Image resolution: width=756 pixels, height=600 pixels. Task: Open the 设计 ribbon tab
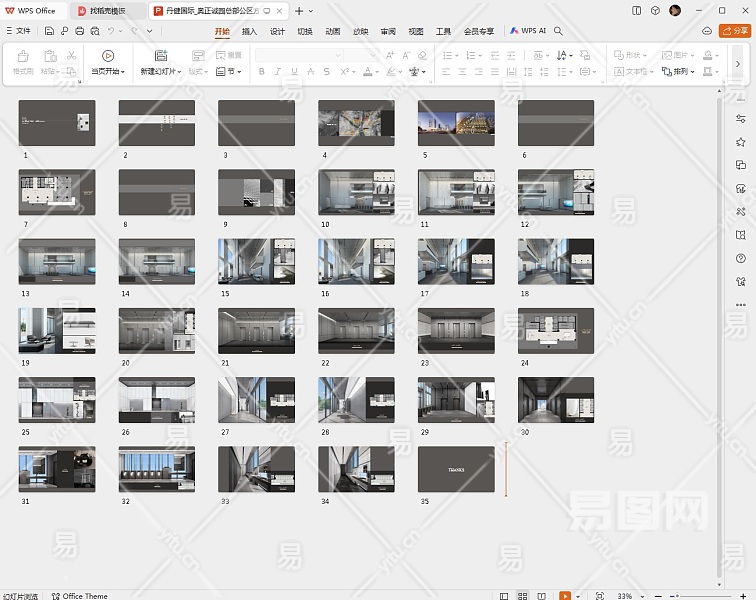pyautogui.click(x=277, y=31)
